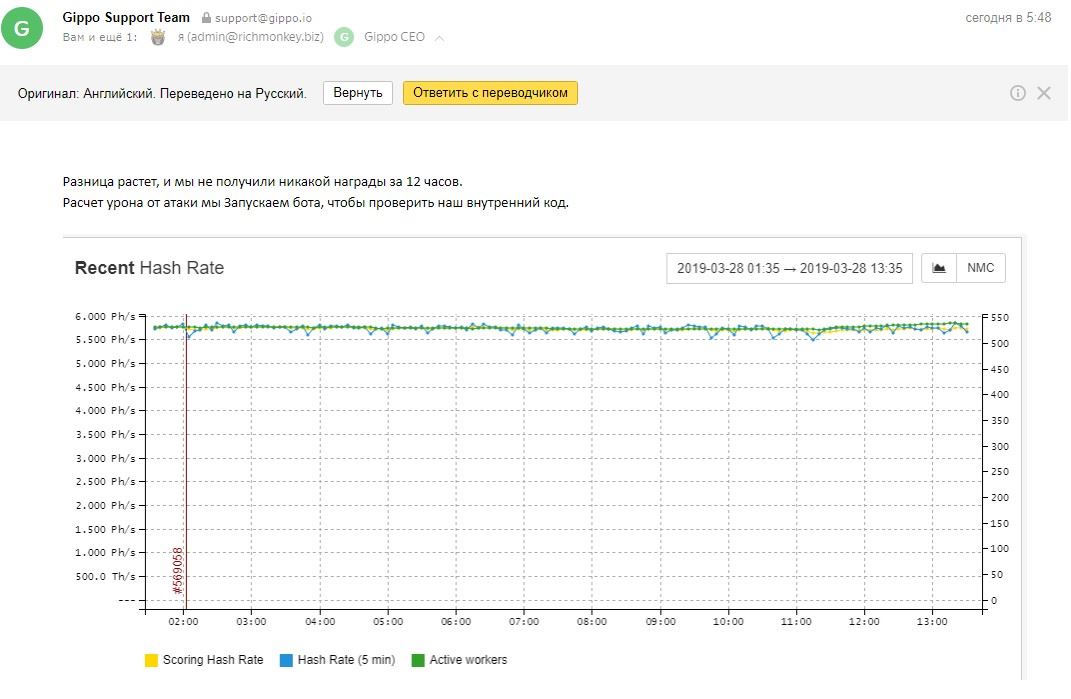This screenshot has width=1071, height=699.
Task: Click the #569058 block marker on chart
Action: tap(178, 570)
